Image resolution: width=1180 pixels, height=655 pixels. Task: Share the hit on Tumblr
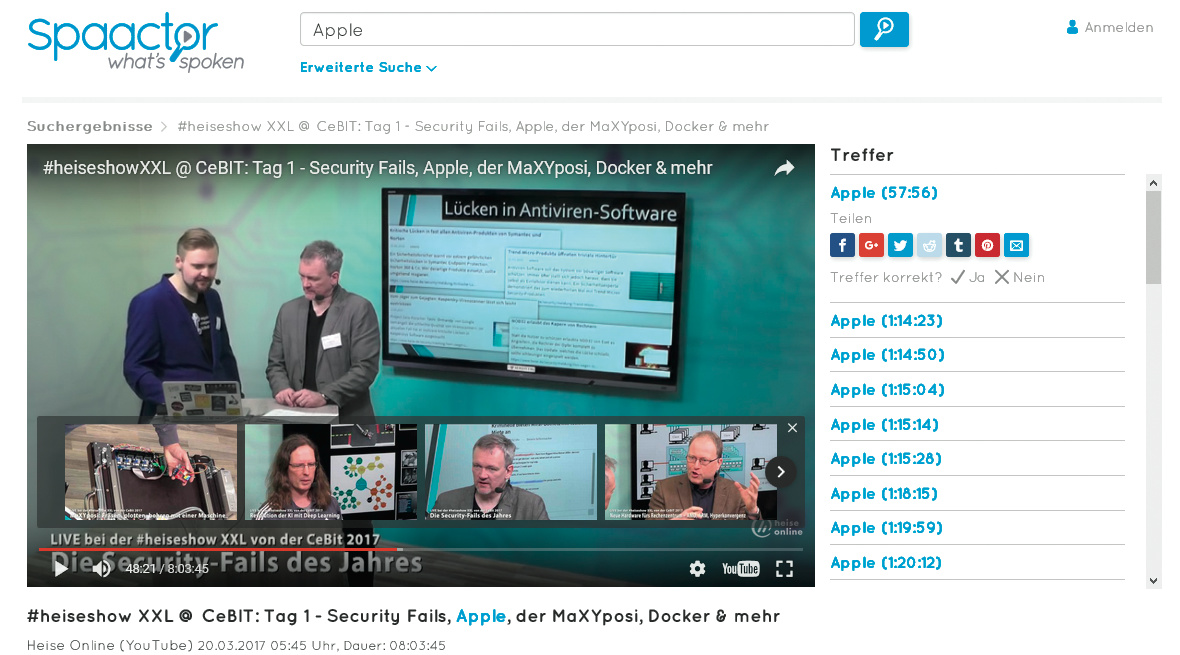tap(959, 245)
